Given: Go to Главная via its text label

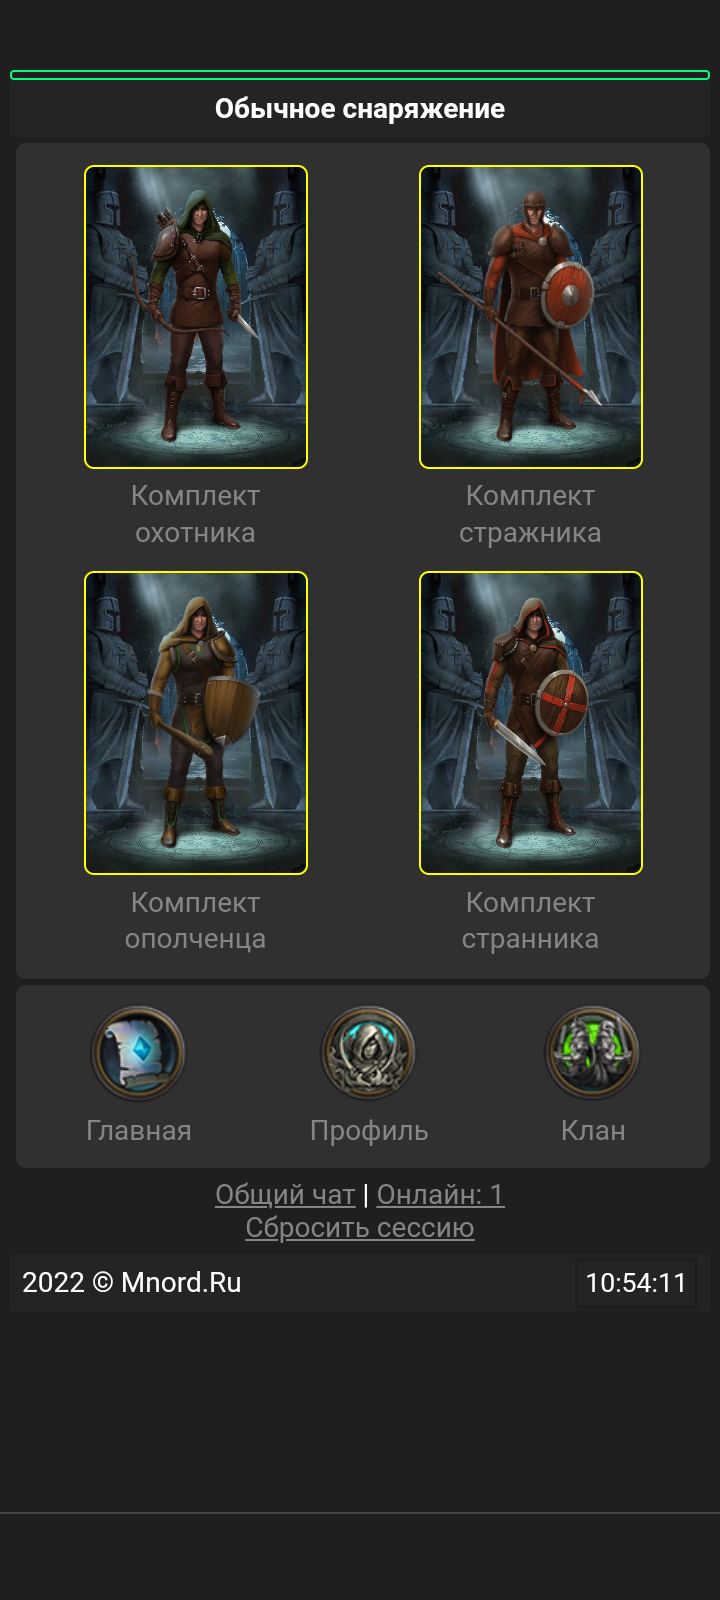Looking at the screenshot, I should [x=138, y=1131].
